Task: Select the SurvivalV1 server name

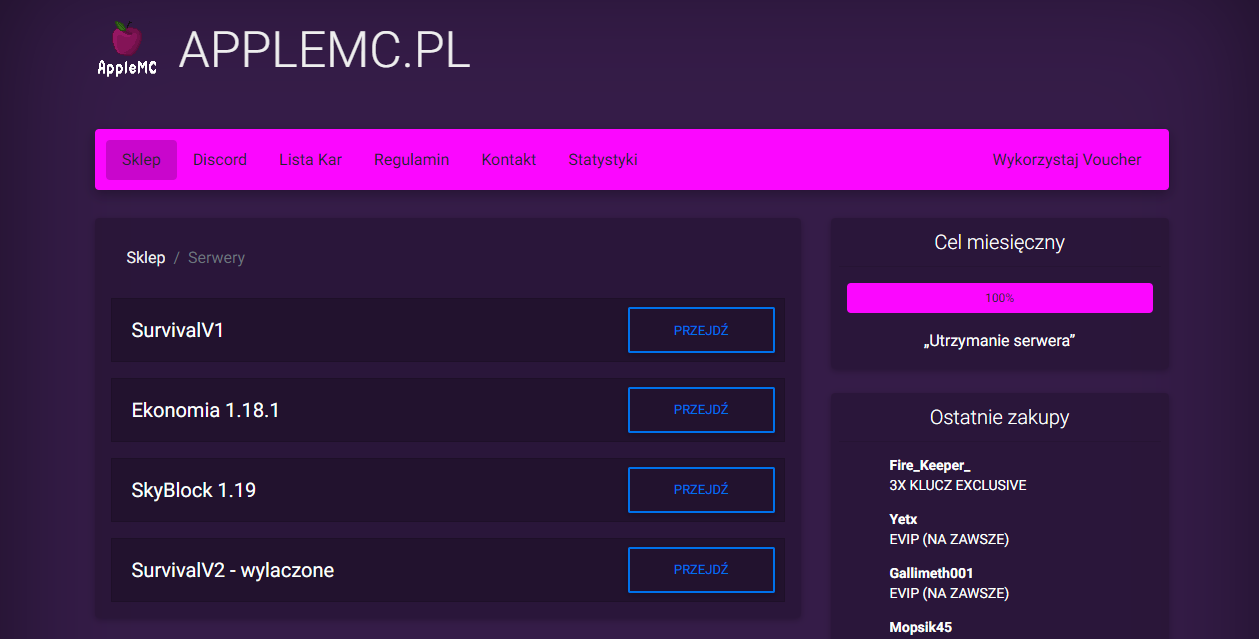Action: click(178, 330)
